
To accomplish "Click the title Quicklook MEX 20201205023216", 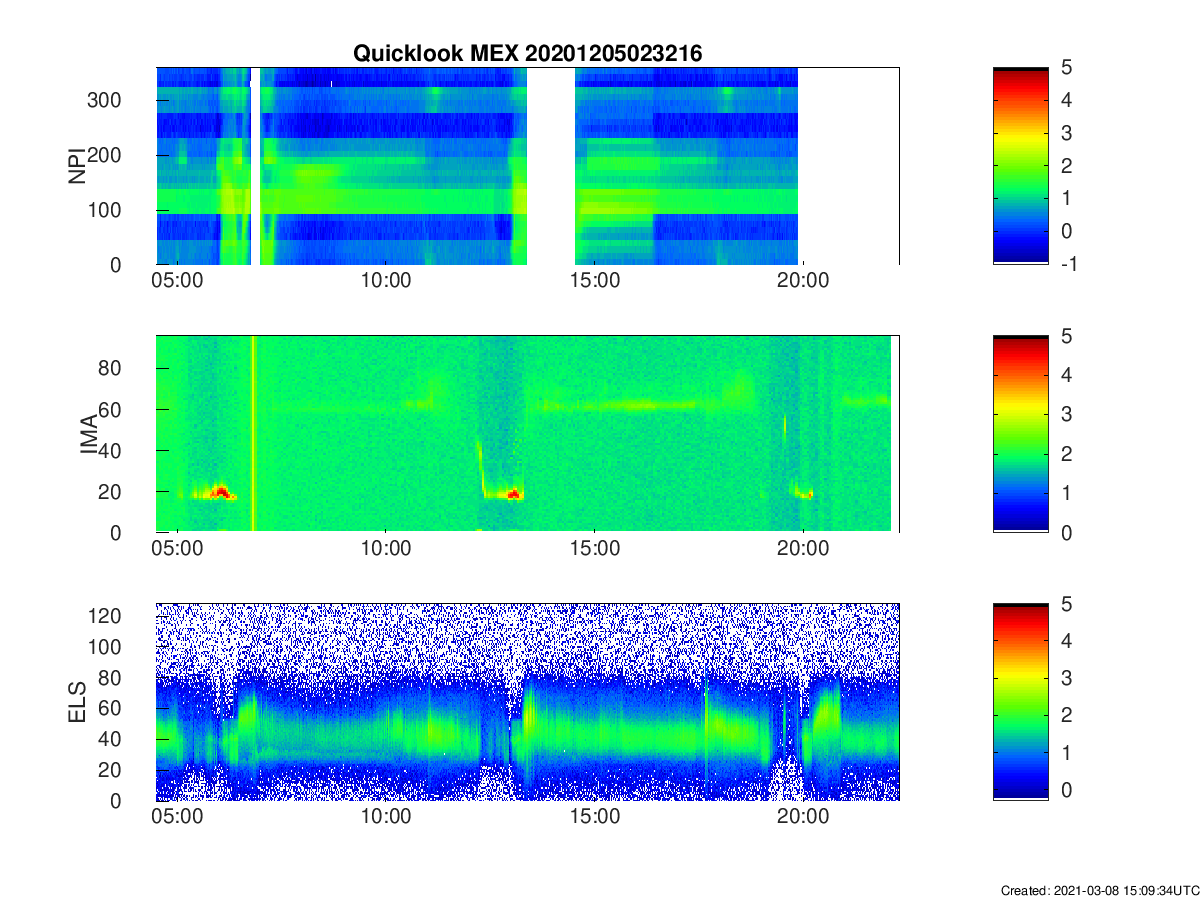I will coord(528,54).
